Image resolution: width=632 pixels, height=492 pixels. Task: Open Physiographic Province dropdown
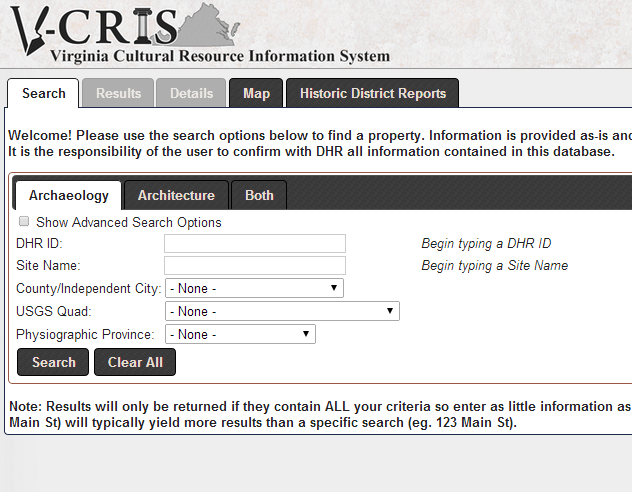coord(240,334)
